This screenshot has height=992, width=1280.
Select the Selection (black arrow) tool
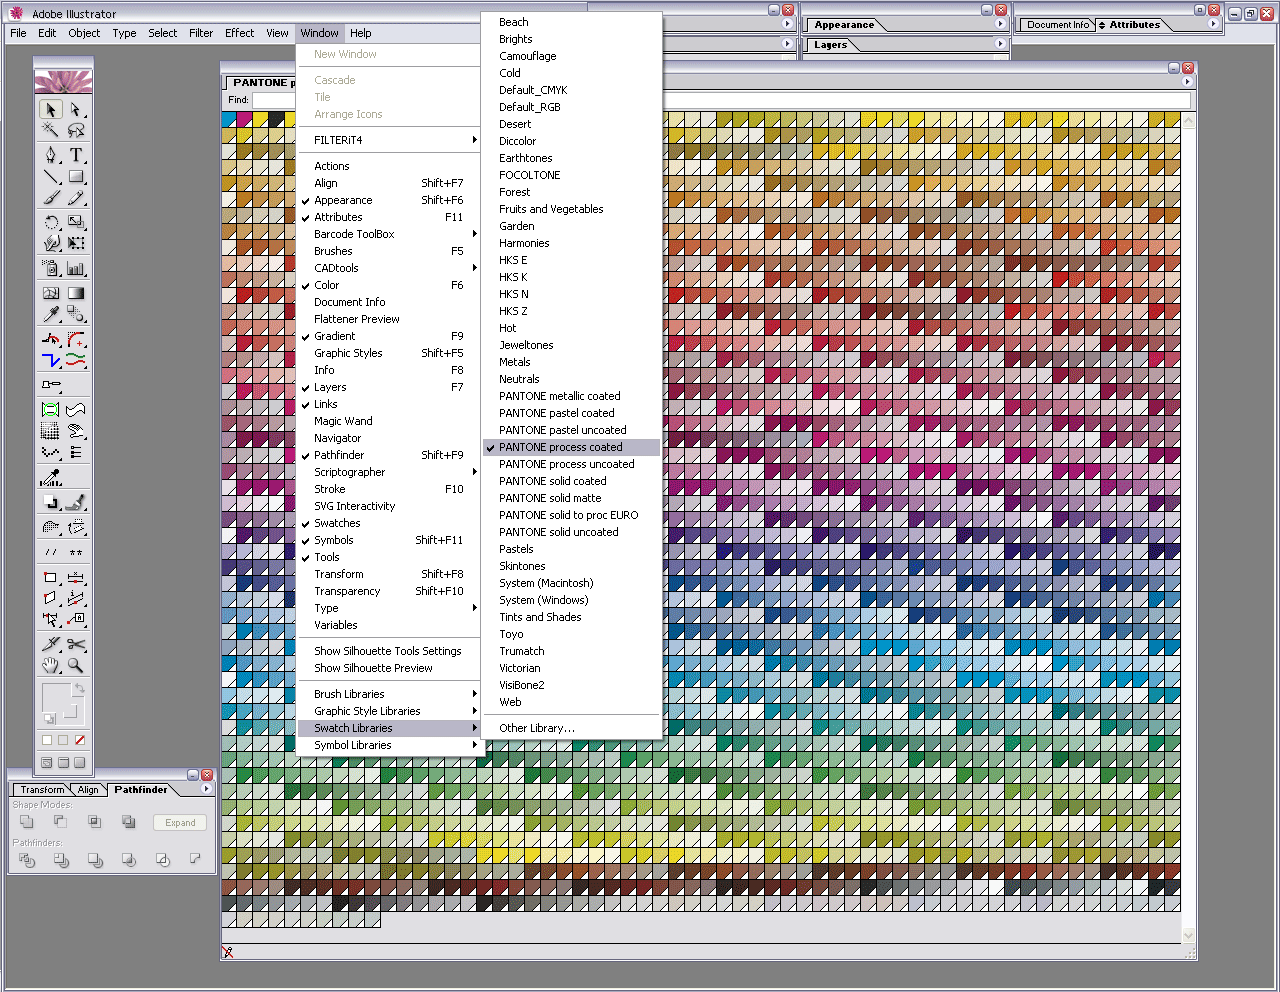click(x=51, y=109)
